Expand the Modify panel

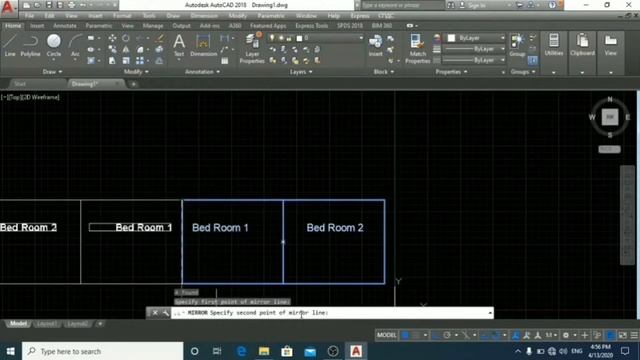coord(136,72)
